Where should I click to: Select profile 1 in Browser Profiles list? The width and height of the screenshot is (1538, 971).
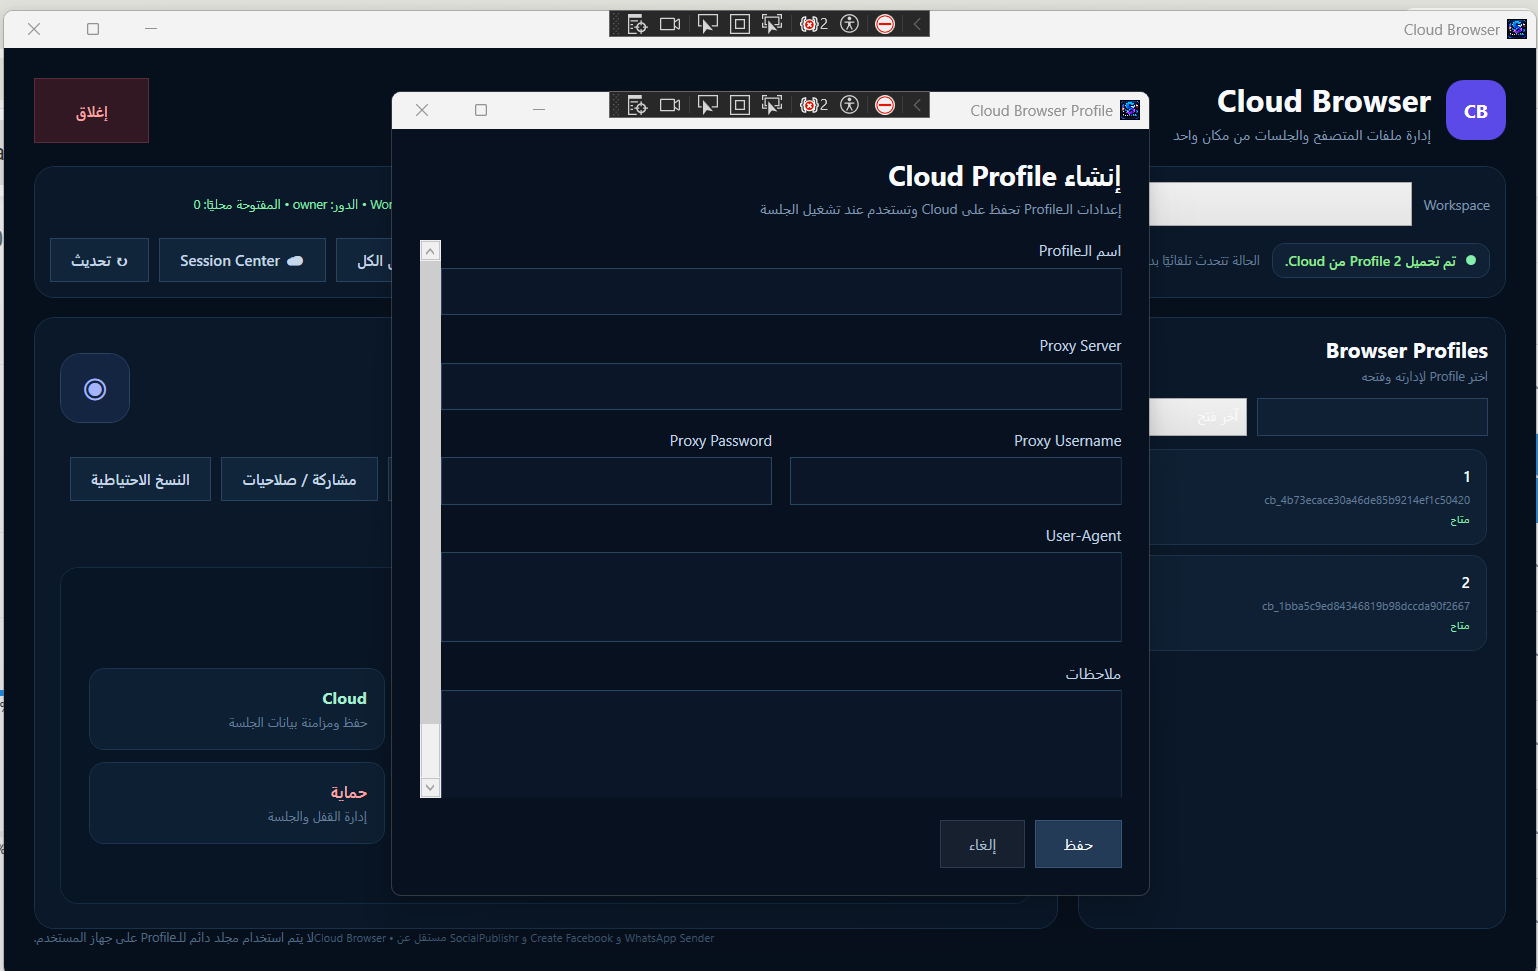click(x=1318, y=497)
